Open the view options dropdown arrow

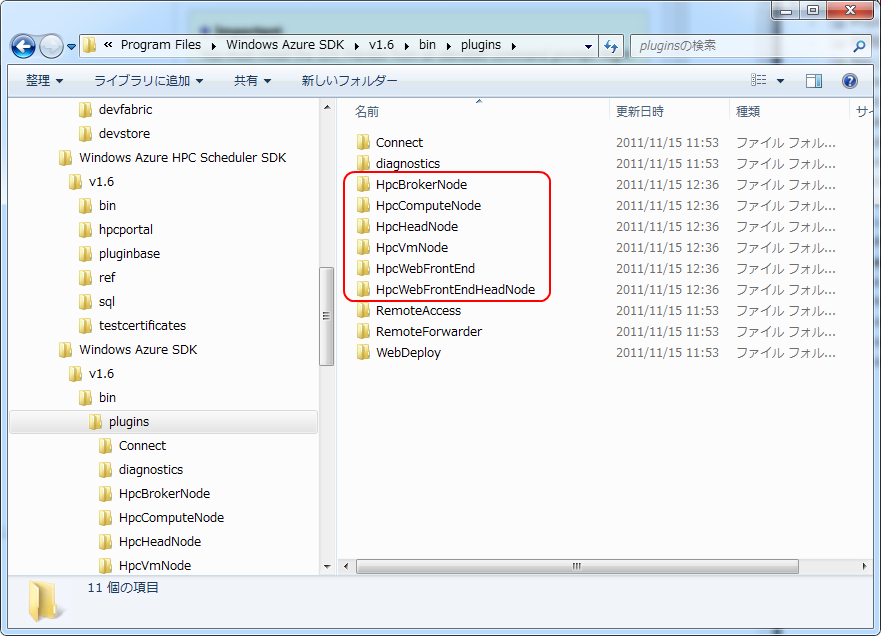pyautogui.click(x=780, y=81)
